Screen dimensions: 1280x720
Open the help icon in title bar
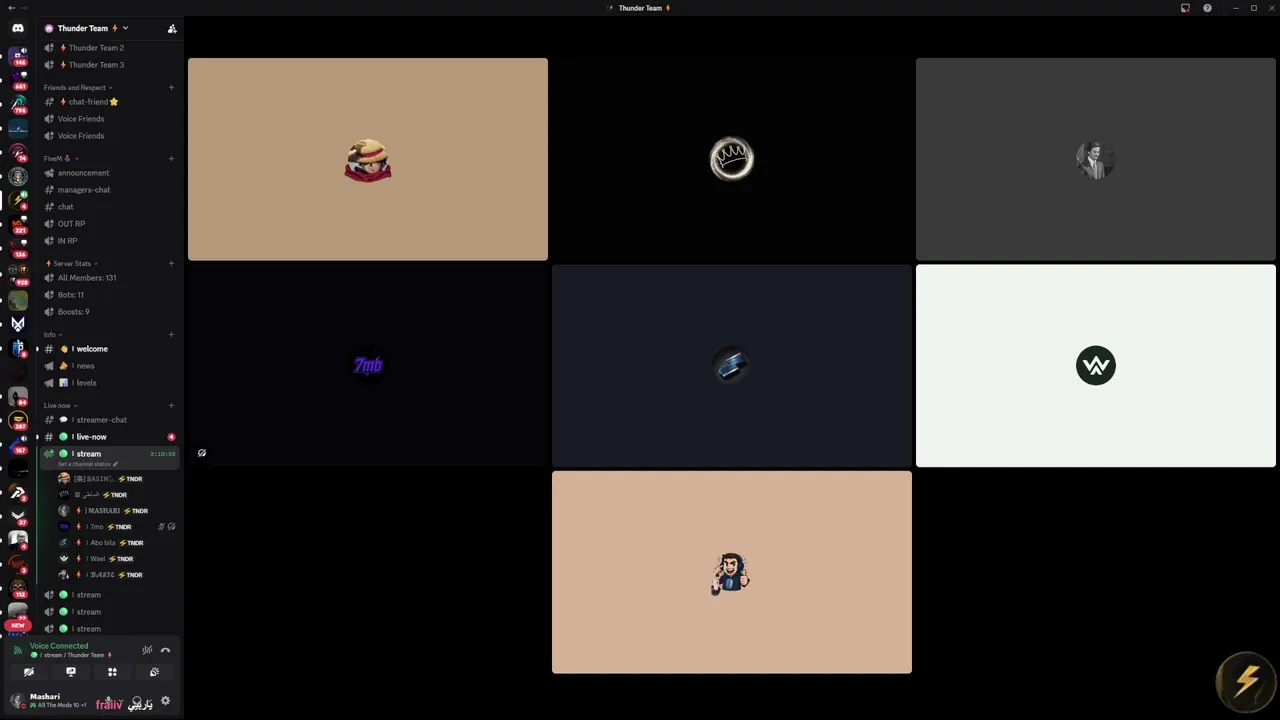point(1207,8)
